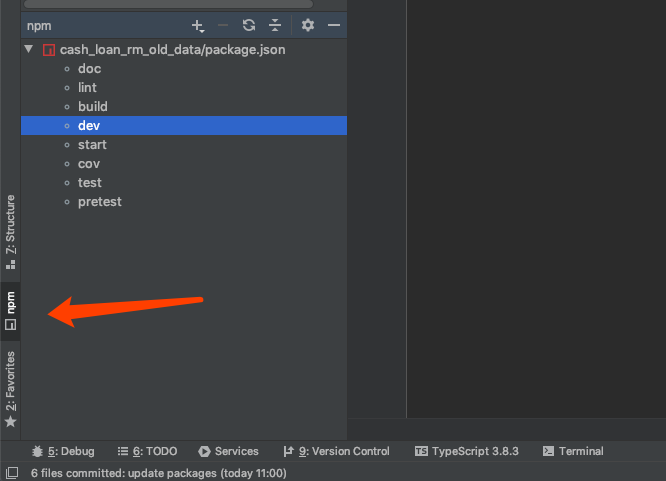Select the doc npm script
The width and height of the screenshot is (666, 481).
(x=89, y=68)
